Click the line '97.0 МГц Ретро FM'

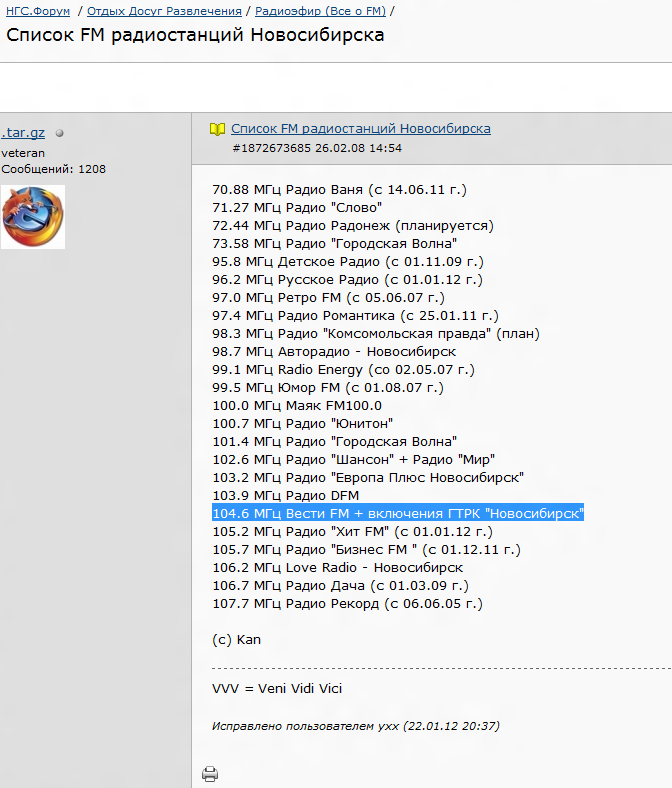click(x=328, y=298)
